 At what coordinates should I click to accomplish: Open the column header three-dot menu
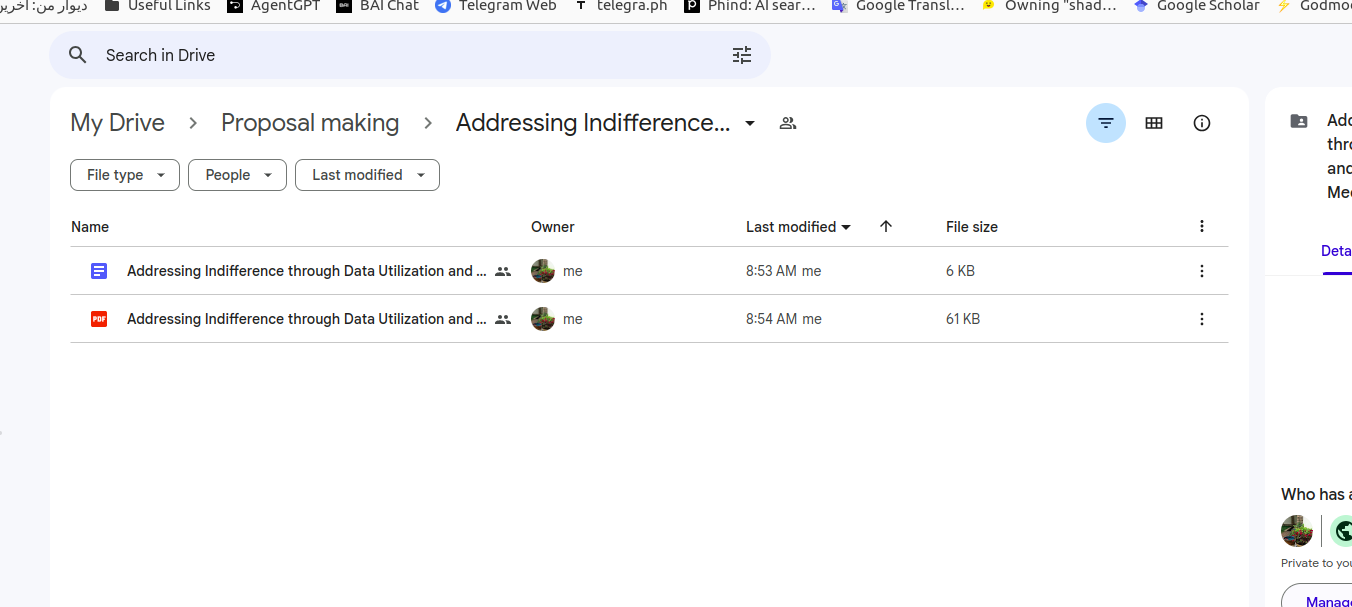(x=1202, y=227)
